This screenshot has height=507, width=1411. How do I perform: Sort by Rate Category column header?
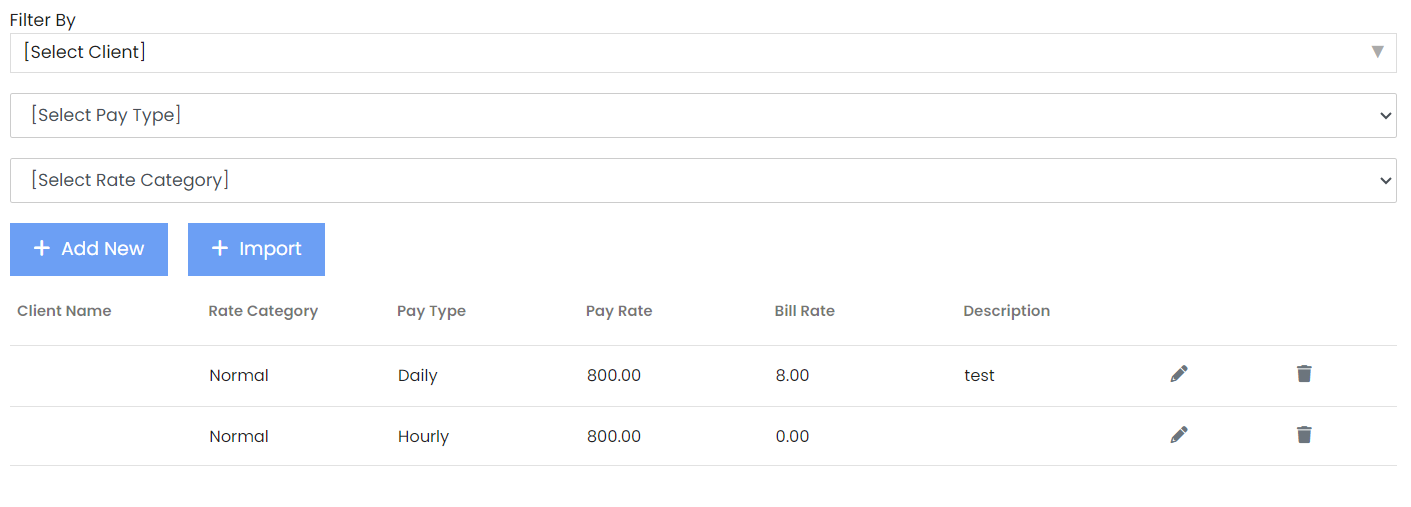click(x=263, y=311)
